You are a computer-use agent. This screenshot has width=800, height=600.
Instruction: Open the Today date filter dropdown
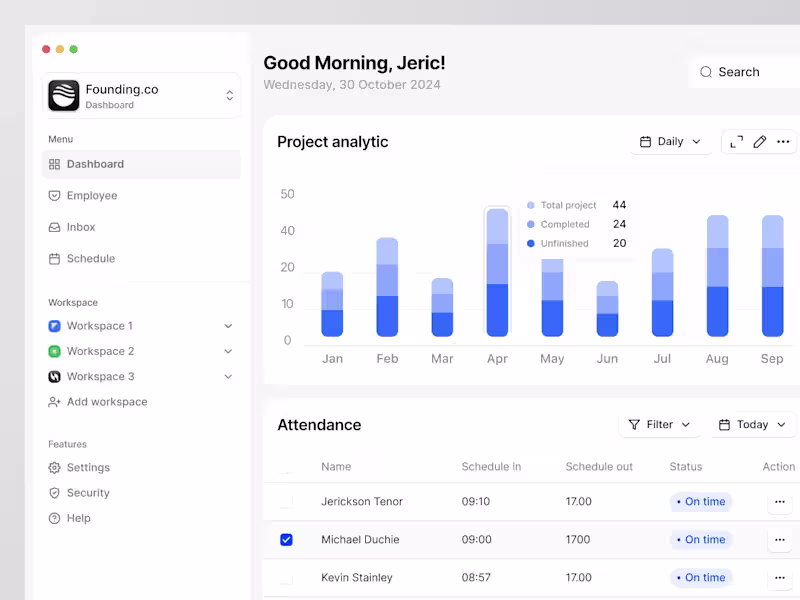pos(752,424)
